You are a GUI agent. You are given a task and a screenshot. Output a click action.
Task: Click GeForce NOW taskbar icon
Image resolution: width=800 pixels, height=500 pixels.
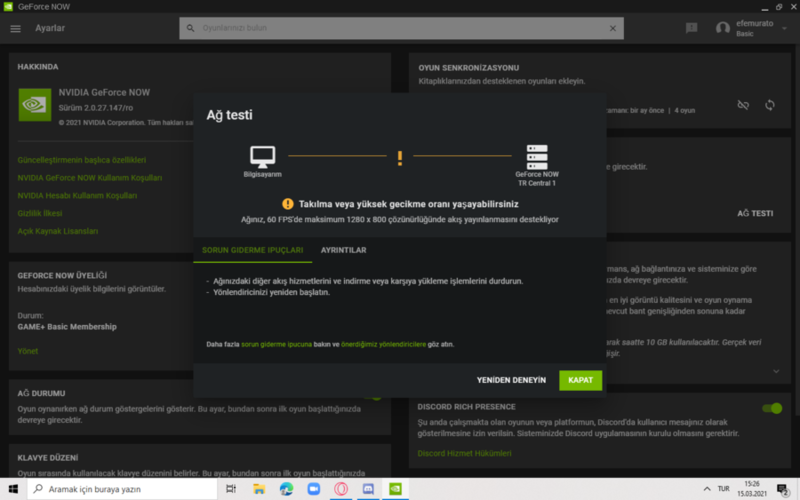pos(395,489)
